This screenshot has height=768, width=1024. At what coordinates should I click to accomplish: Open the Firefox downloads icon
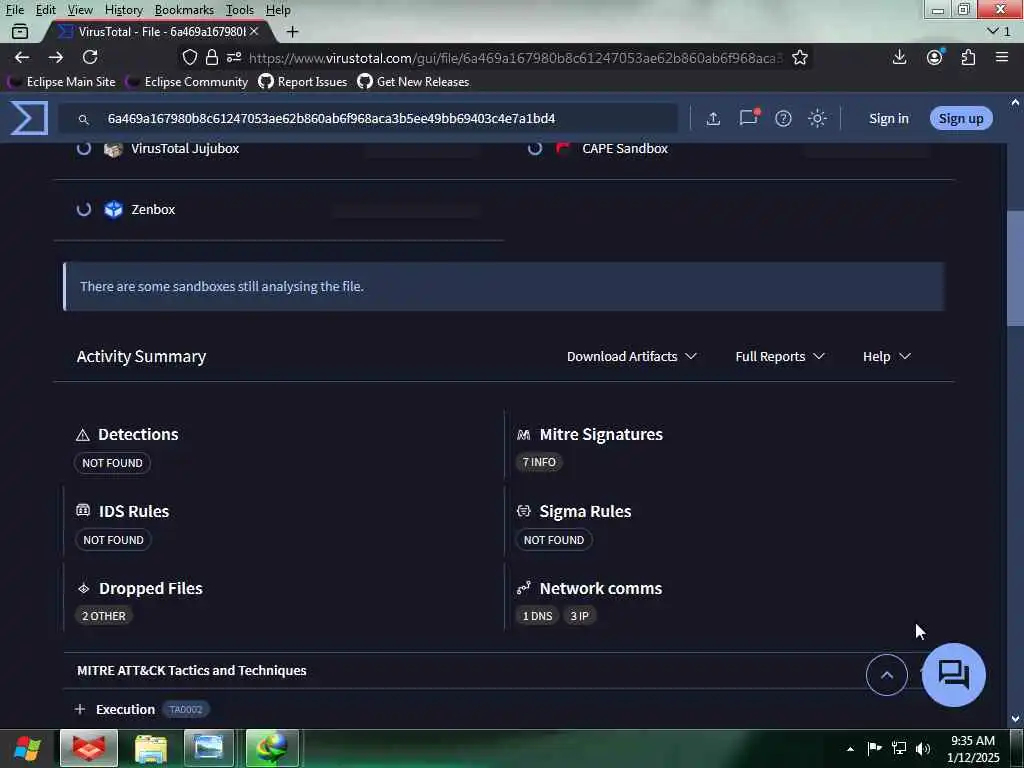(899, 57)
